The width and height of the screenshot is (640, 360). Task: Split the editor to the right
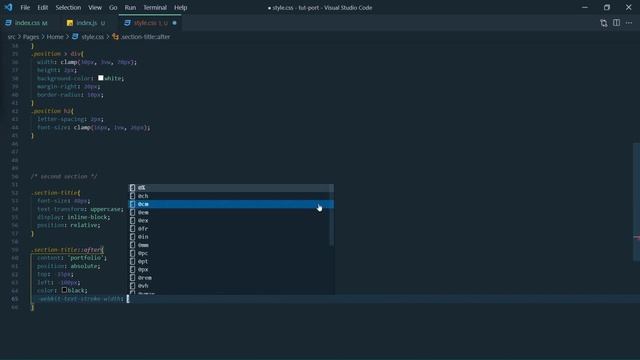(616, 23)
